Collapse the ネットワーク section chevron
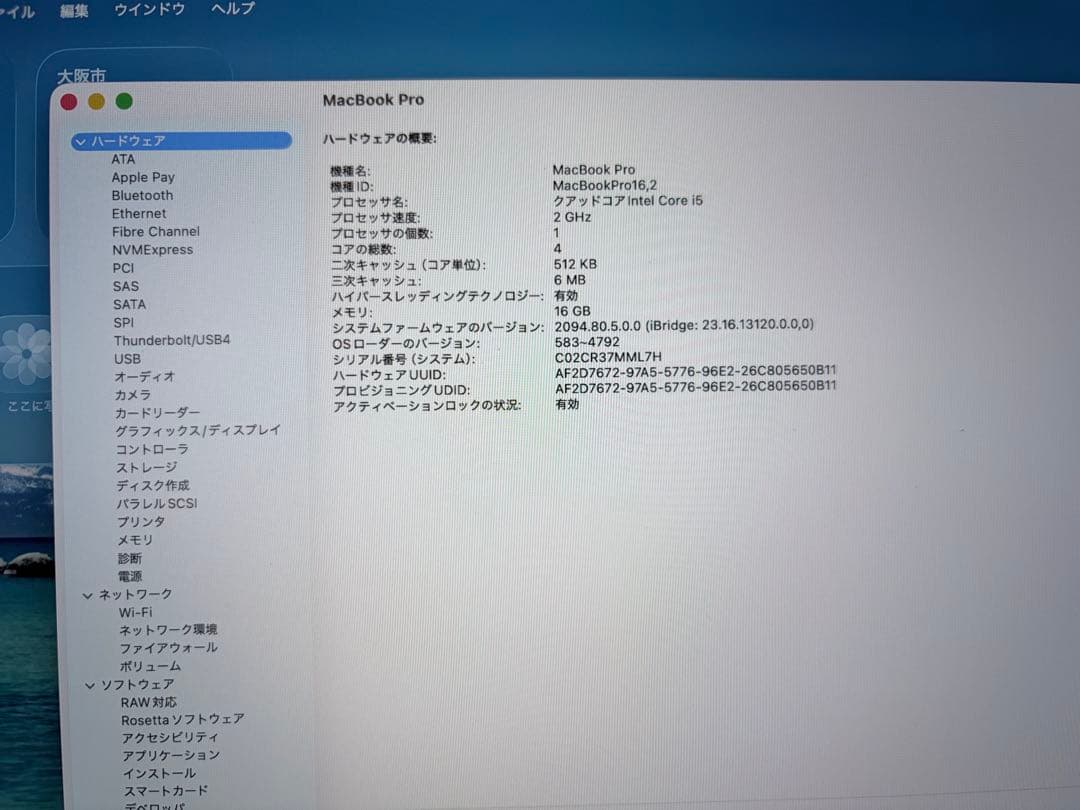The width and height of the screenshot is (1080, 810). (87, 595)
